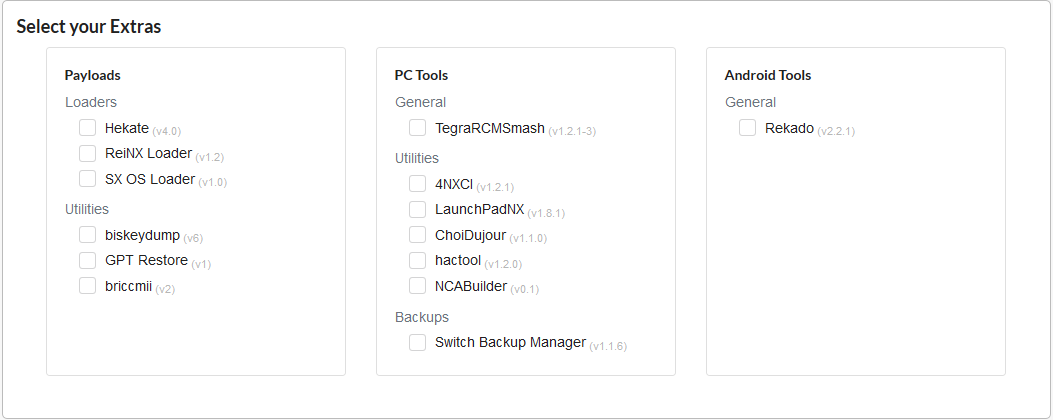Click the PC Tools card heading
The image size is (1053, 420).
pyautogui.click(x=421, y=75)
